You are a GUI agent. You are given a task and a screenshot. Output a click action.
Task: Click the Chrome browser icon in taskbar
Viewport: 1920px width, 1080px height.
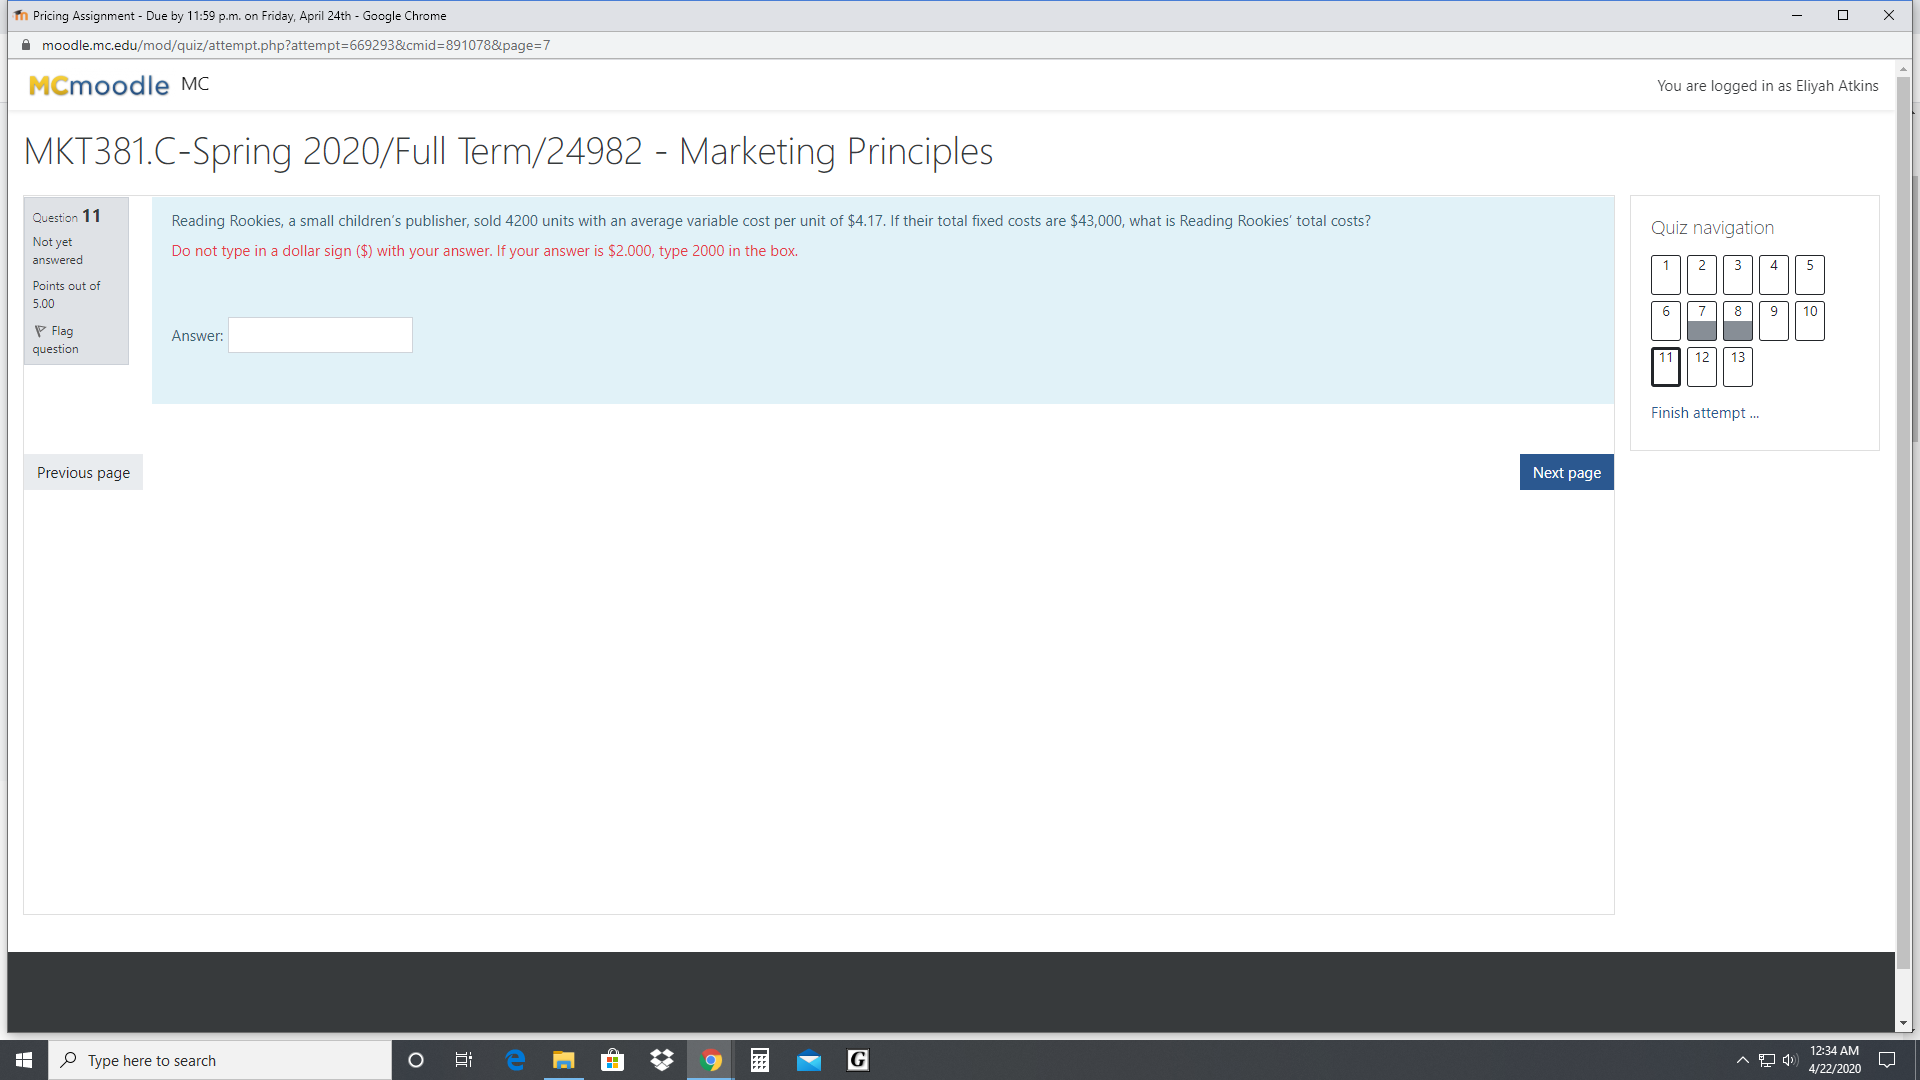(x=711, y=1060)
